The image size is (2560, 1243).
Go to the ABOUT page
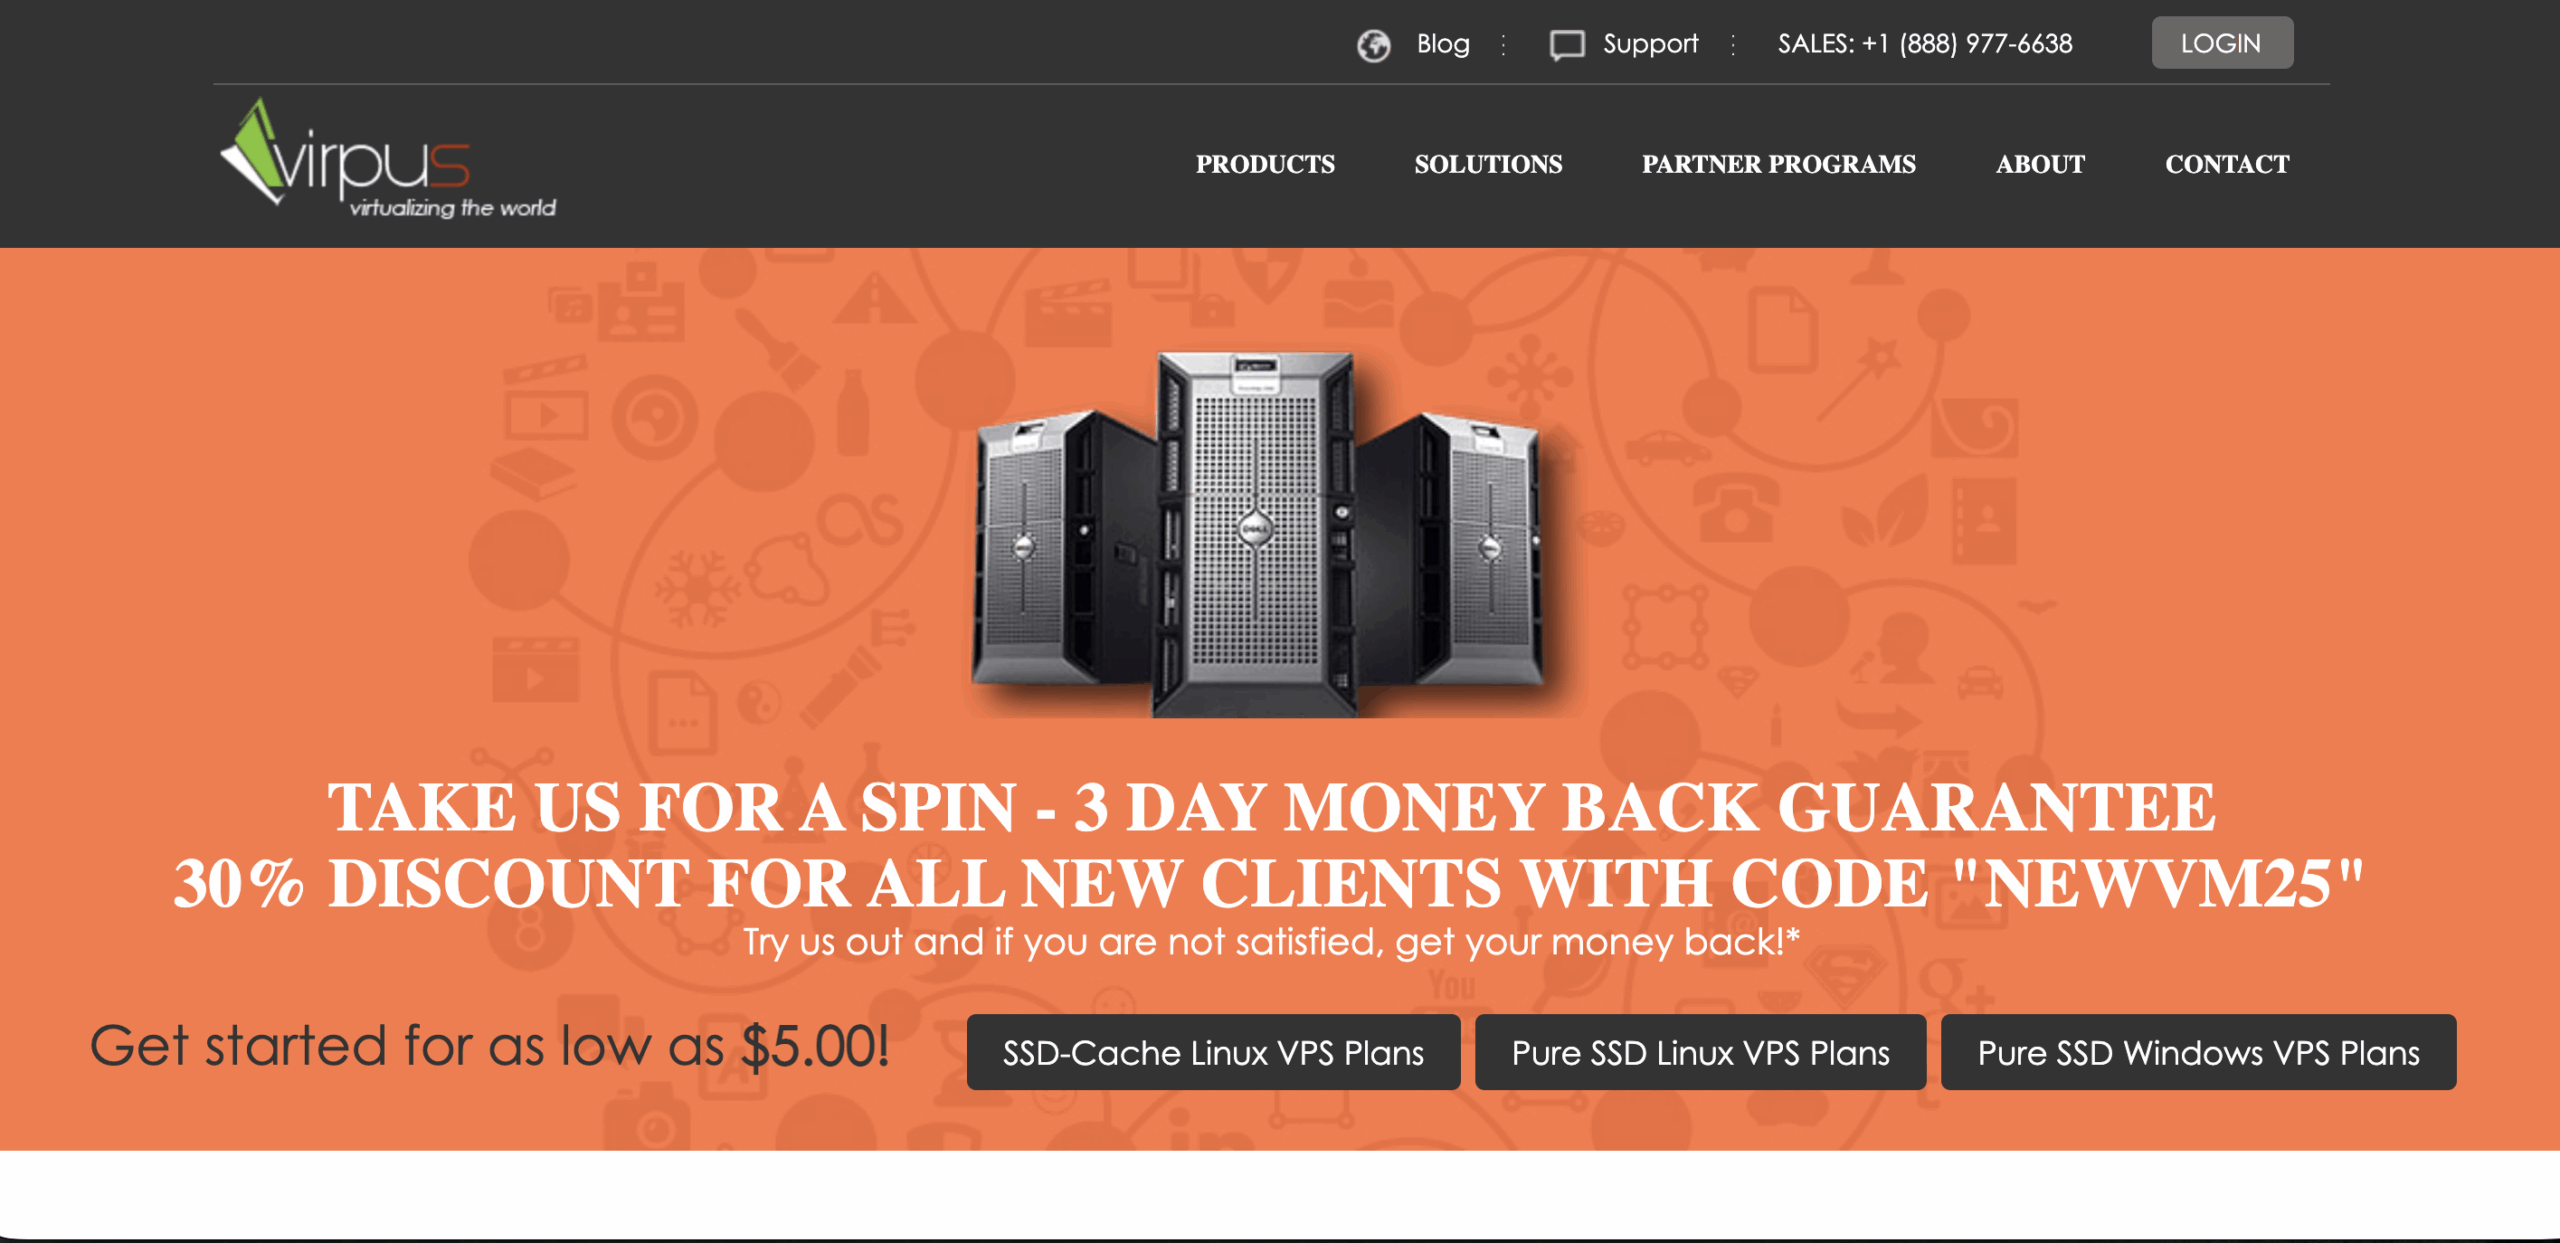(x=2040, y=164)
